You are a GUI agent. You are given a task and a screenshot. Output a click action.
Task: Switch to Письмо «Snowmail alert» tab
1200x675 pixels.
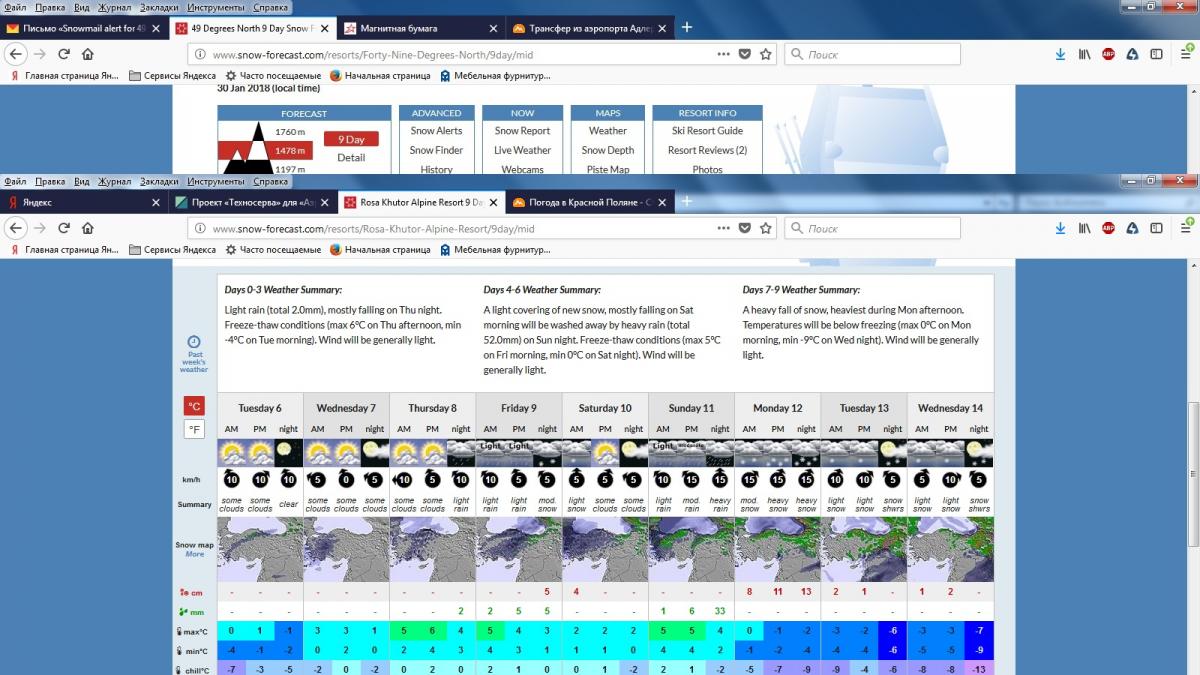coord(84,28)
